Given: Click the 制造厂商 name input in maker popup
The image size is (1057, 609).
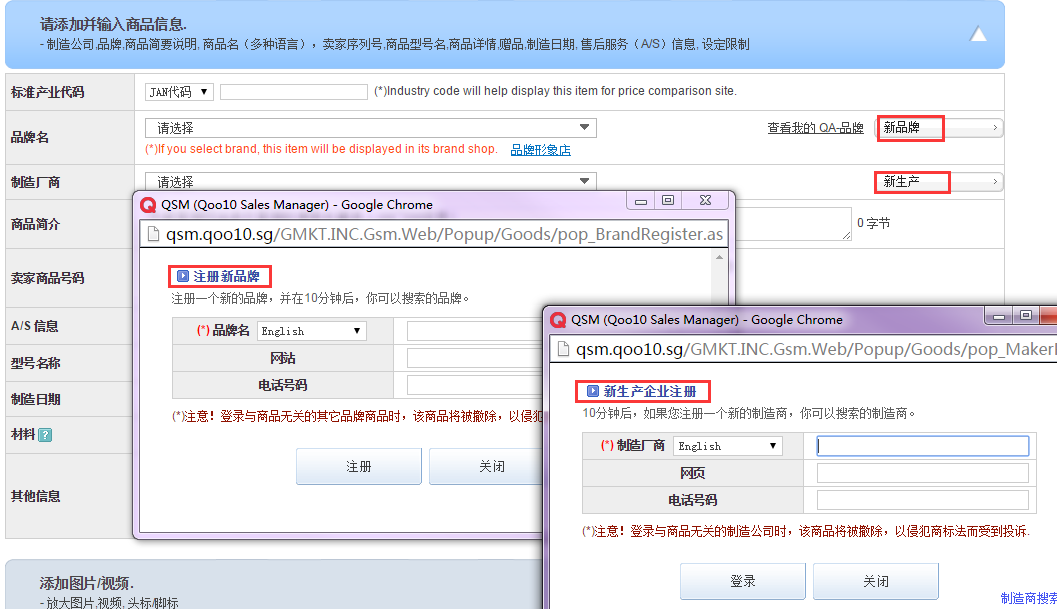Looking at the screenshot, I should coord(923,446).
